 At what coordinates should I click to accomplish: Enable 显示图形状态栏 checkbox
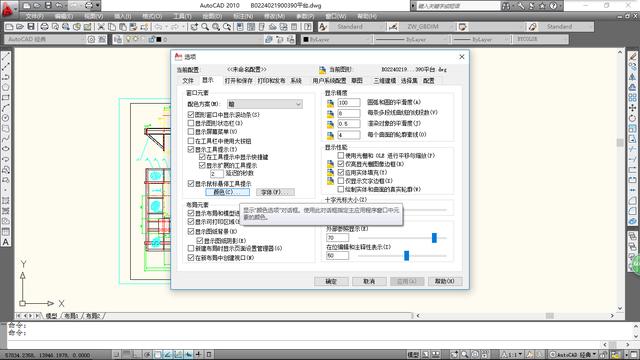click(x=191, y=123)
